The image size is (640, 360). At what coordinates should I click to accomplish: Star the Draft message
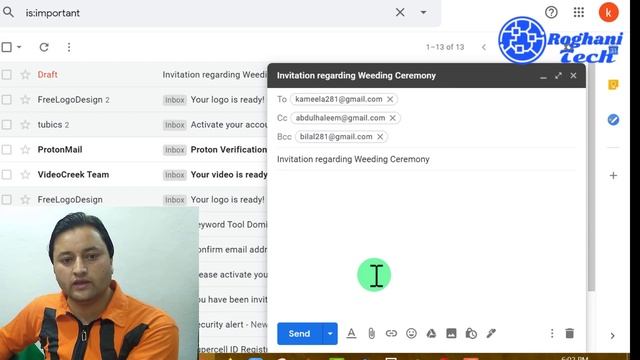(25, 75)
